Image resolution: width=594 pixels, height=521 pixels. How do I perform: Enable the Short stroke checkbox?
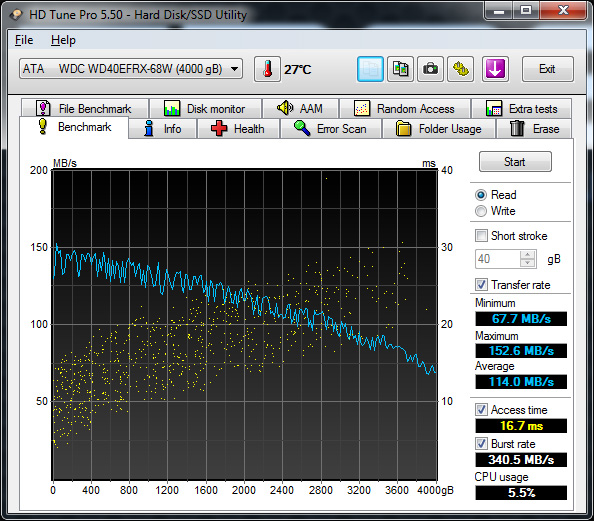click(x=481, y=236)
